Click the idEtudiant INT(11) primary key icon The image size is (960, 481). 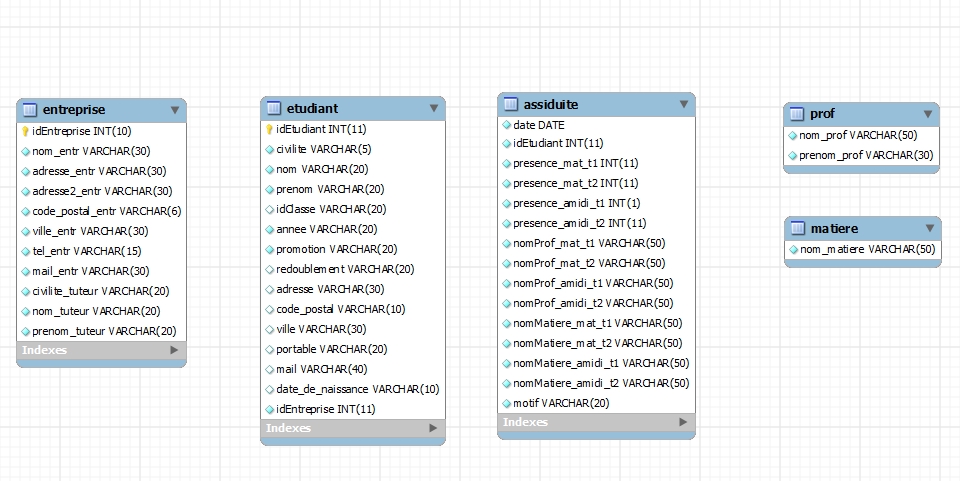tap(269, 129)
